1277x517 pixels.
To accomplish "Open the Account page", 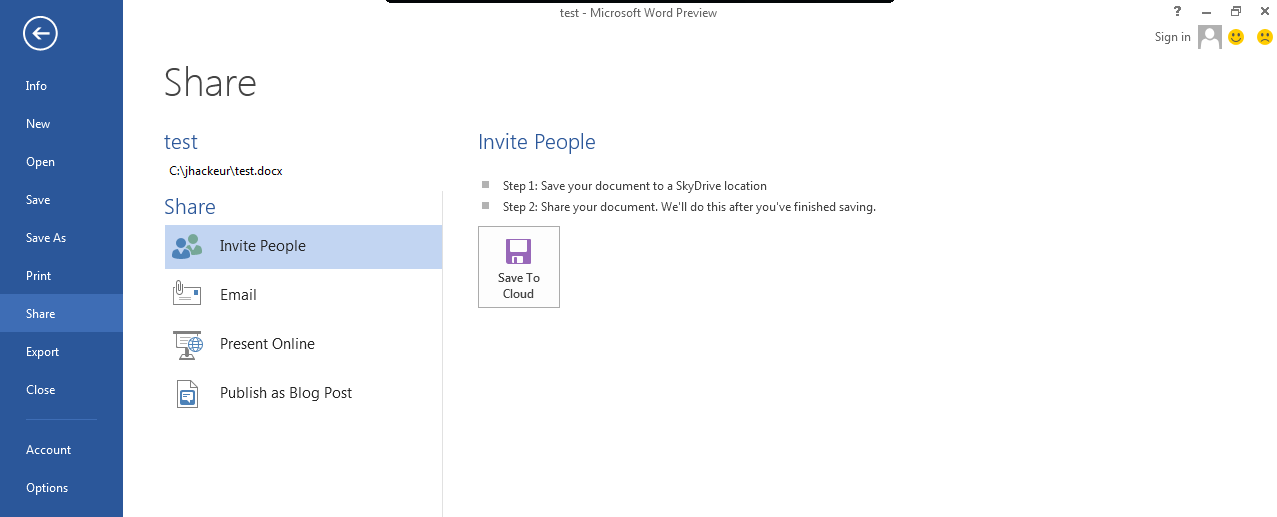I will [61, 450].
